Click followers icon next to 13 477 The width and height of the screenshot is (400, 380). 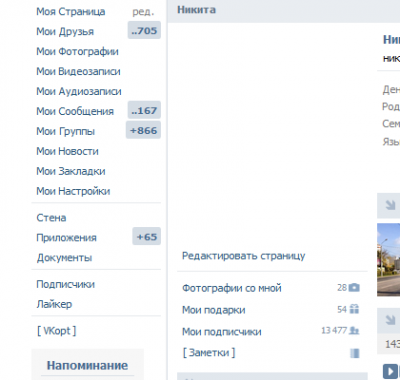pos(354,331)
